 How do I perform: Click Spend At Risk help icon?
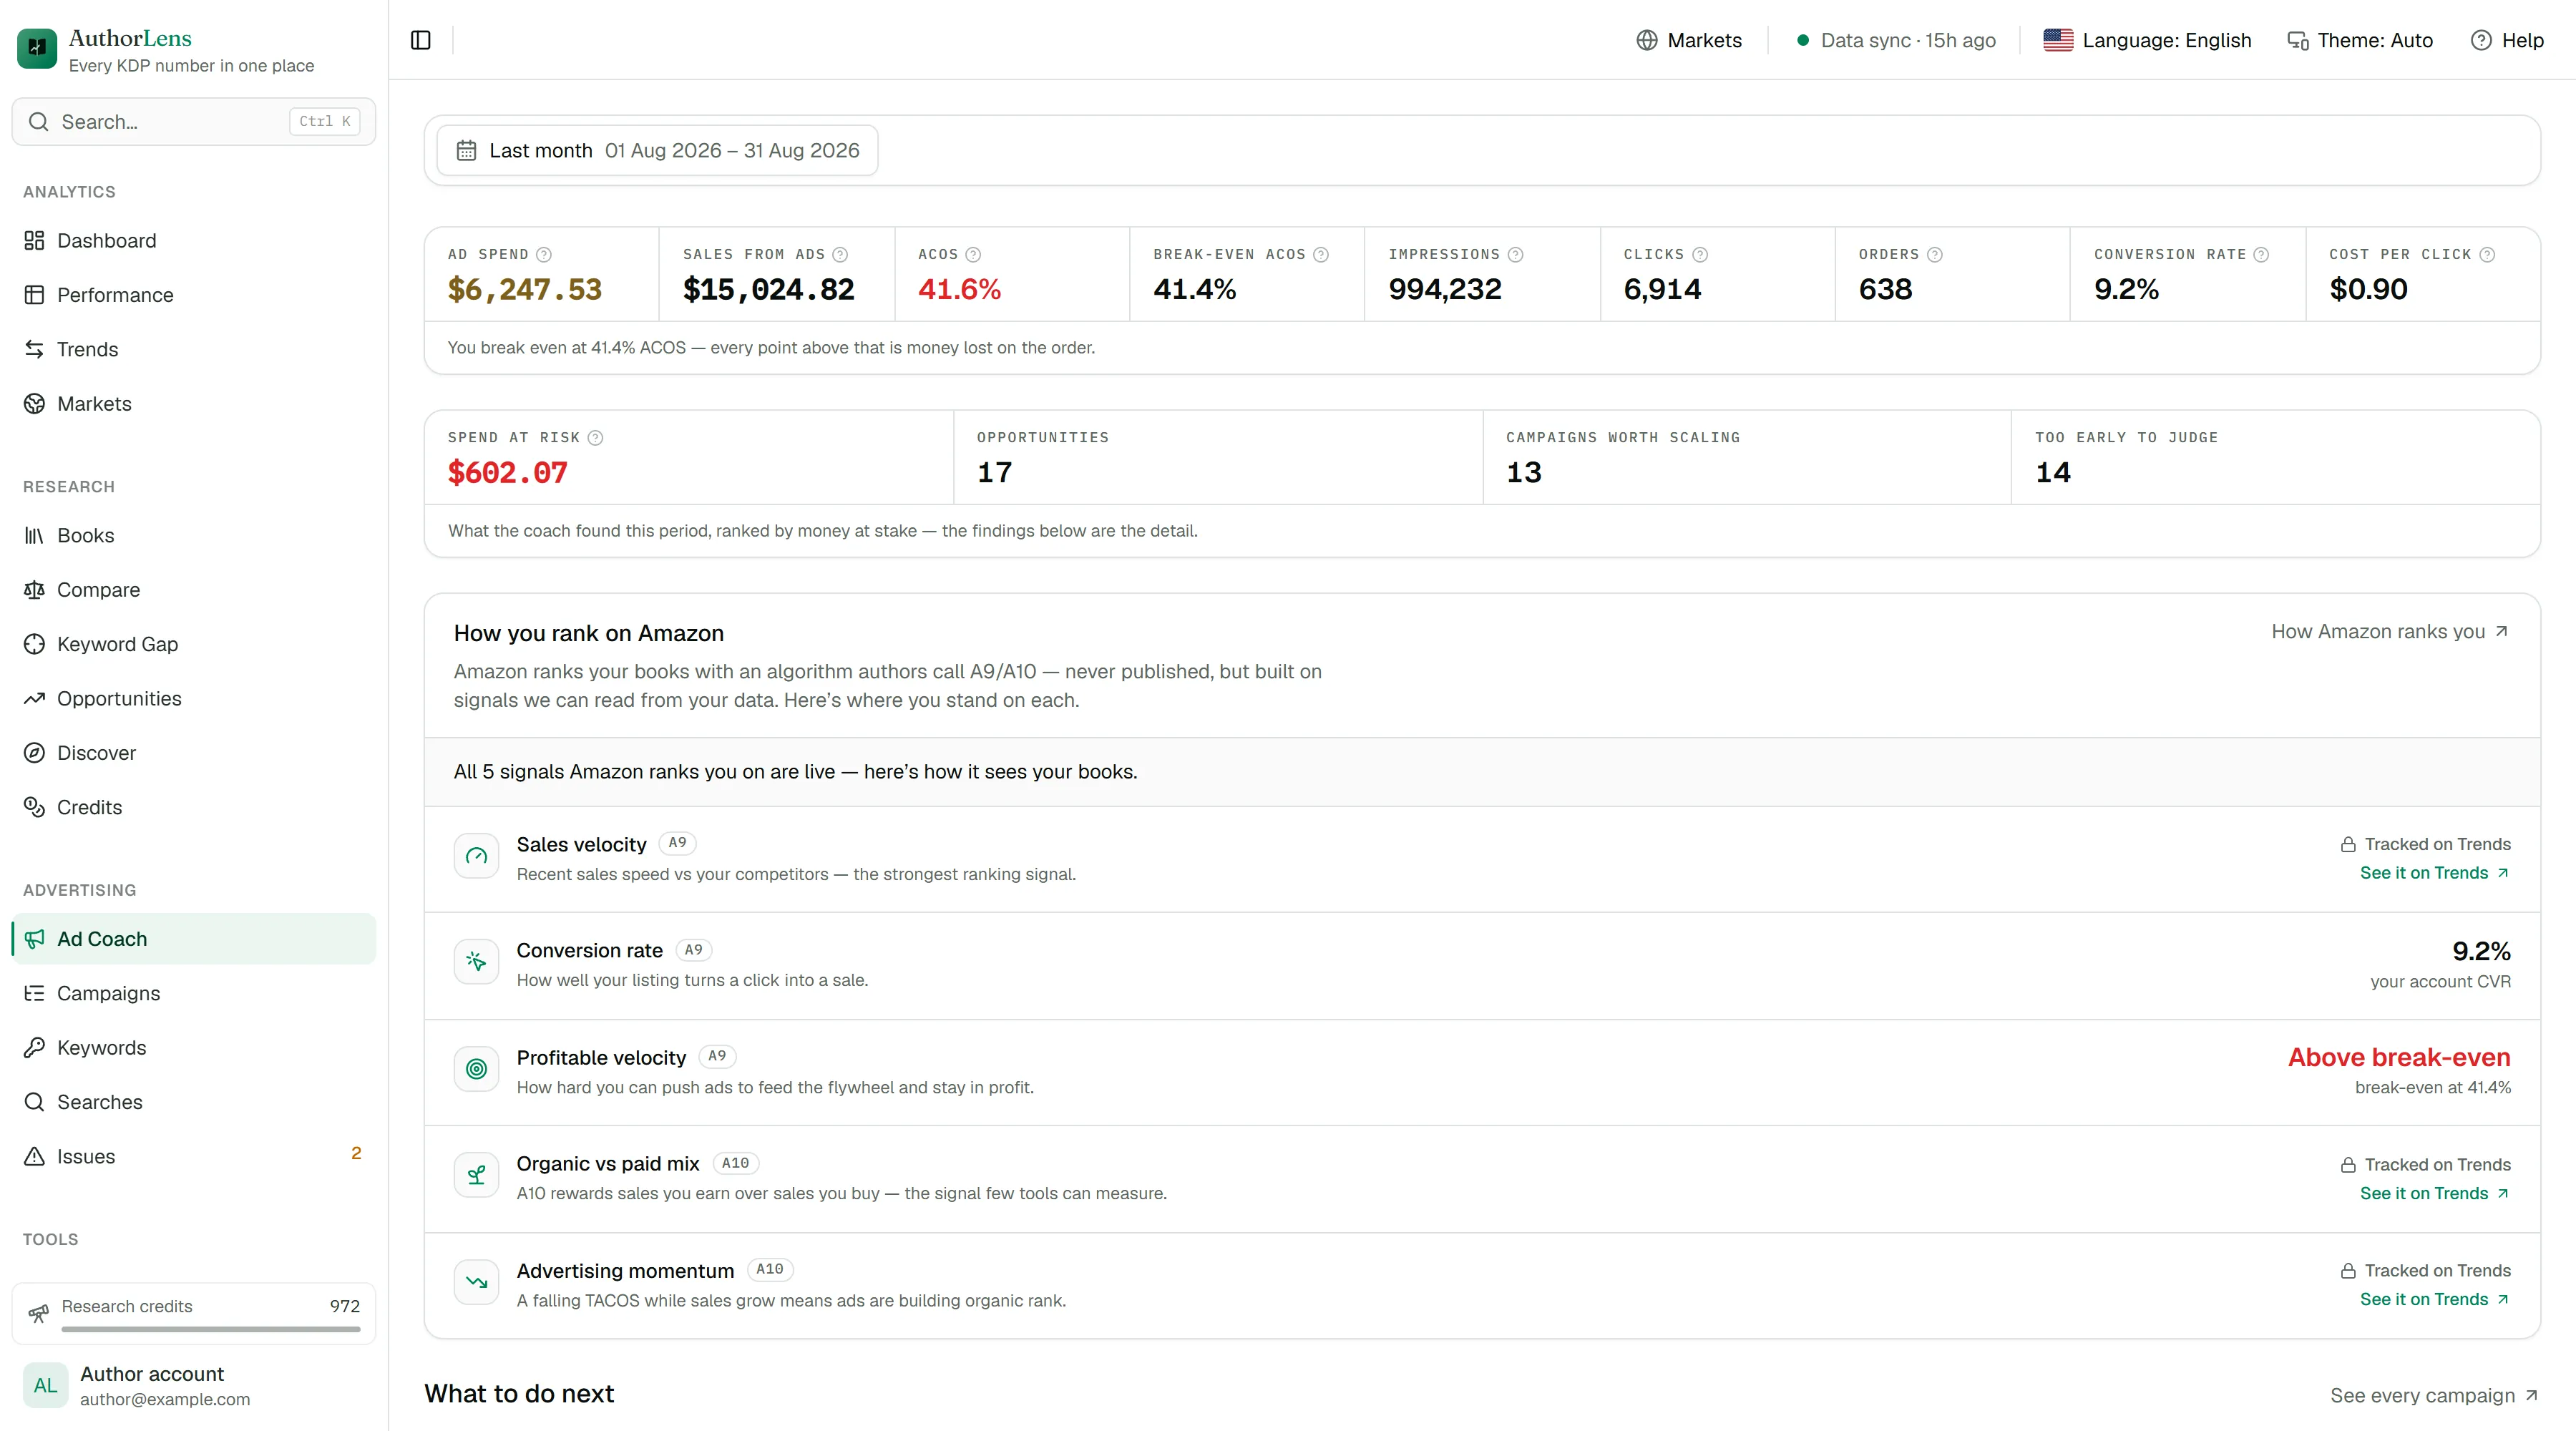coord(595,438)
